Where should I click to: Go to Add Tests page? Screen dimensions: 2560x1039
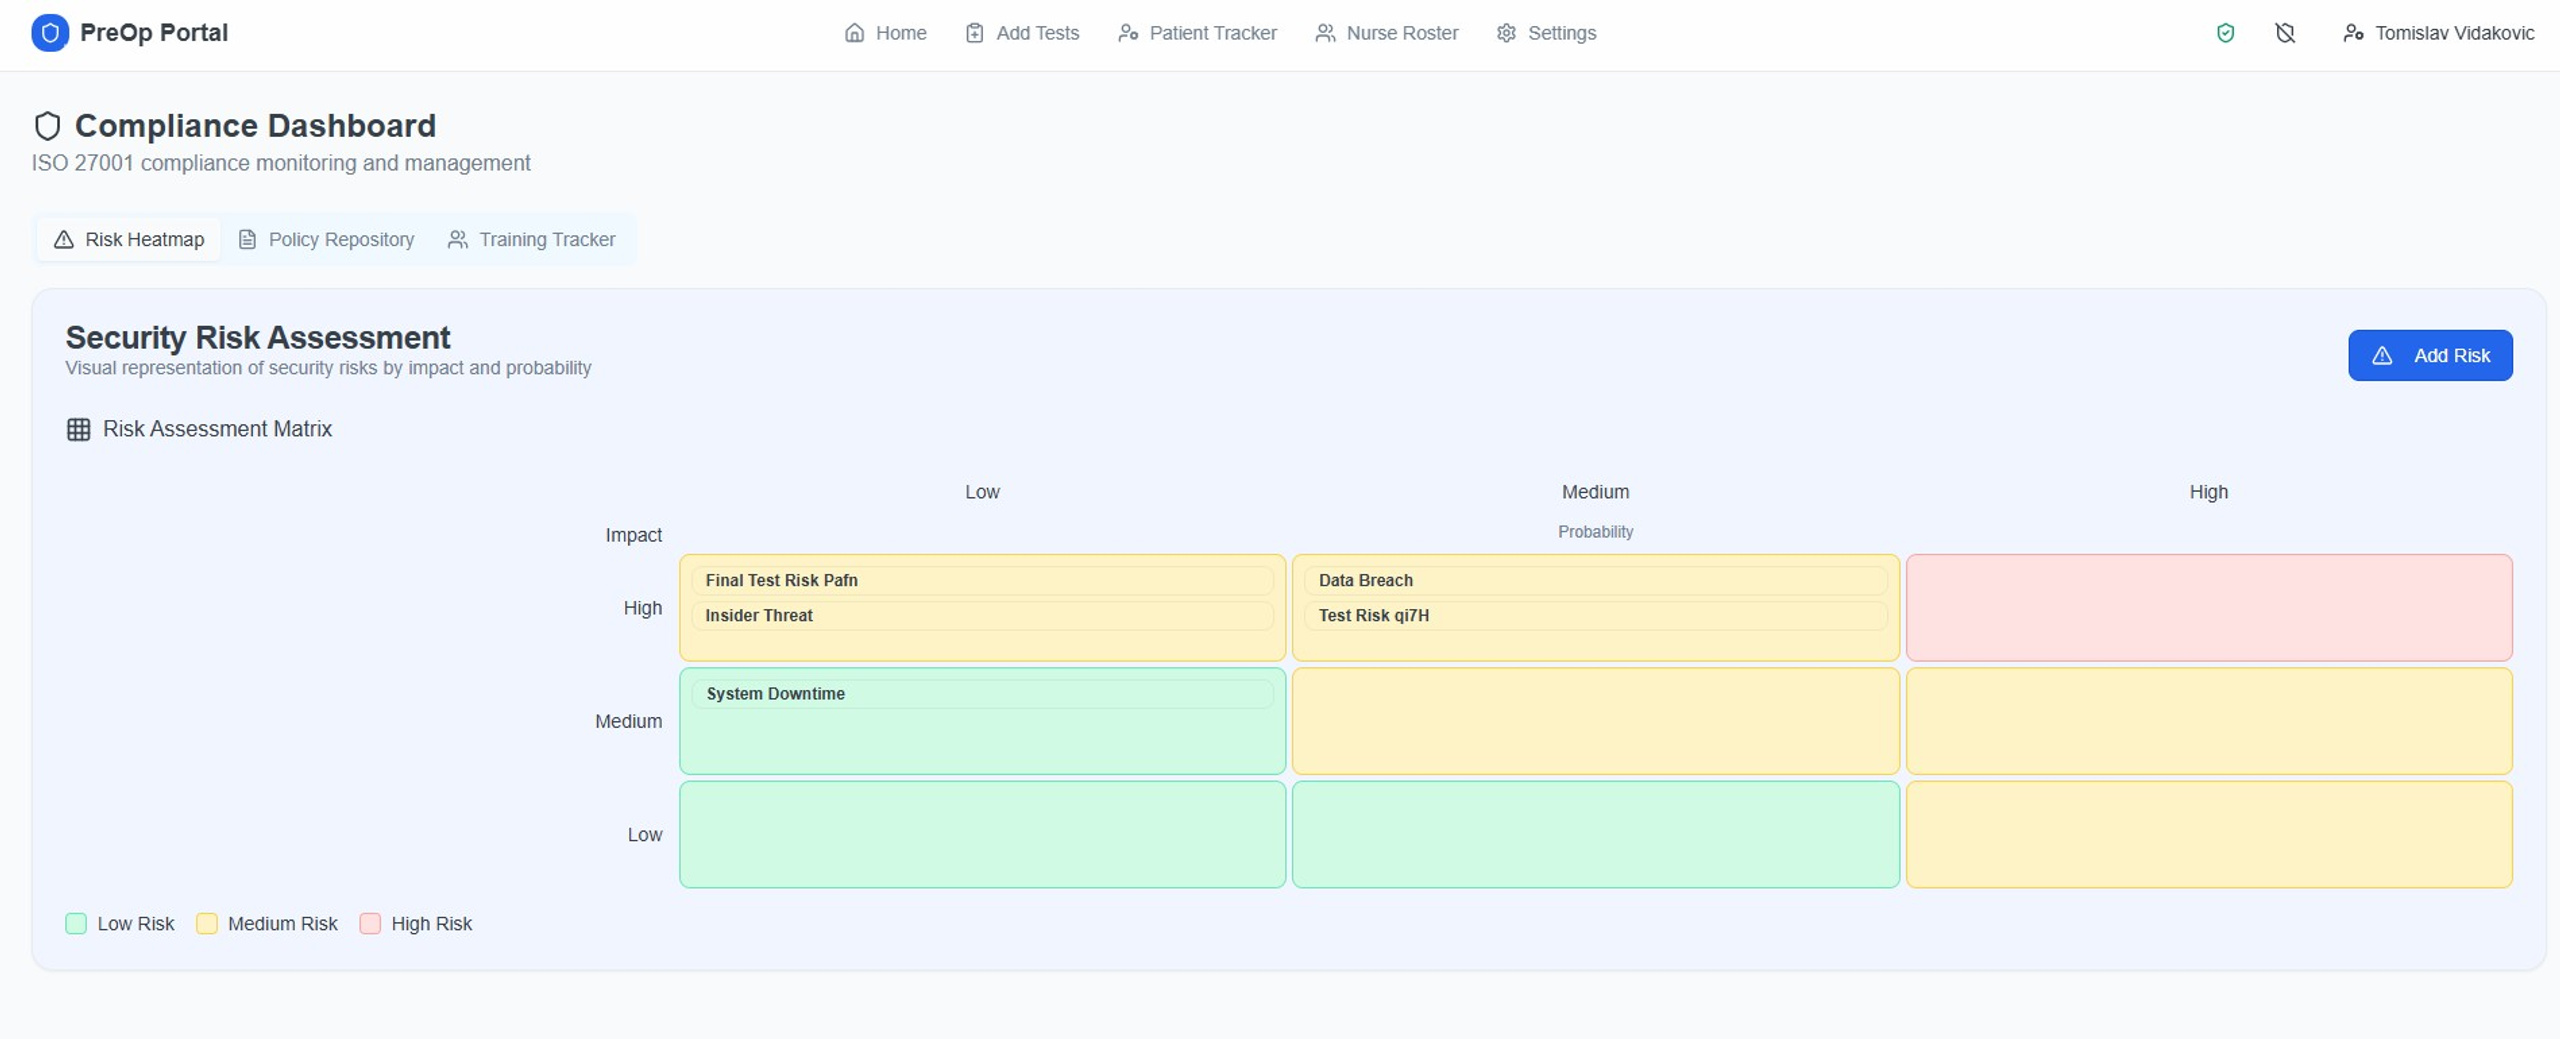[1022, 33]
